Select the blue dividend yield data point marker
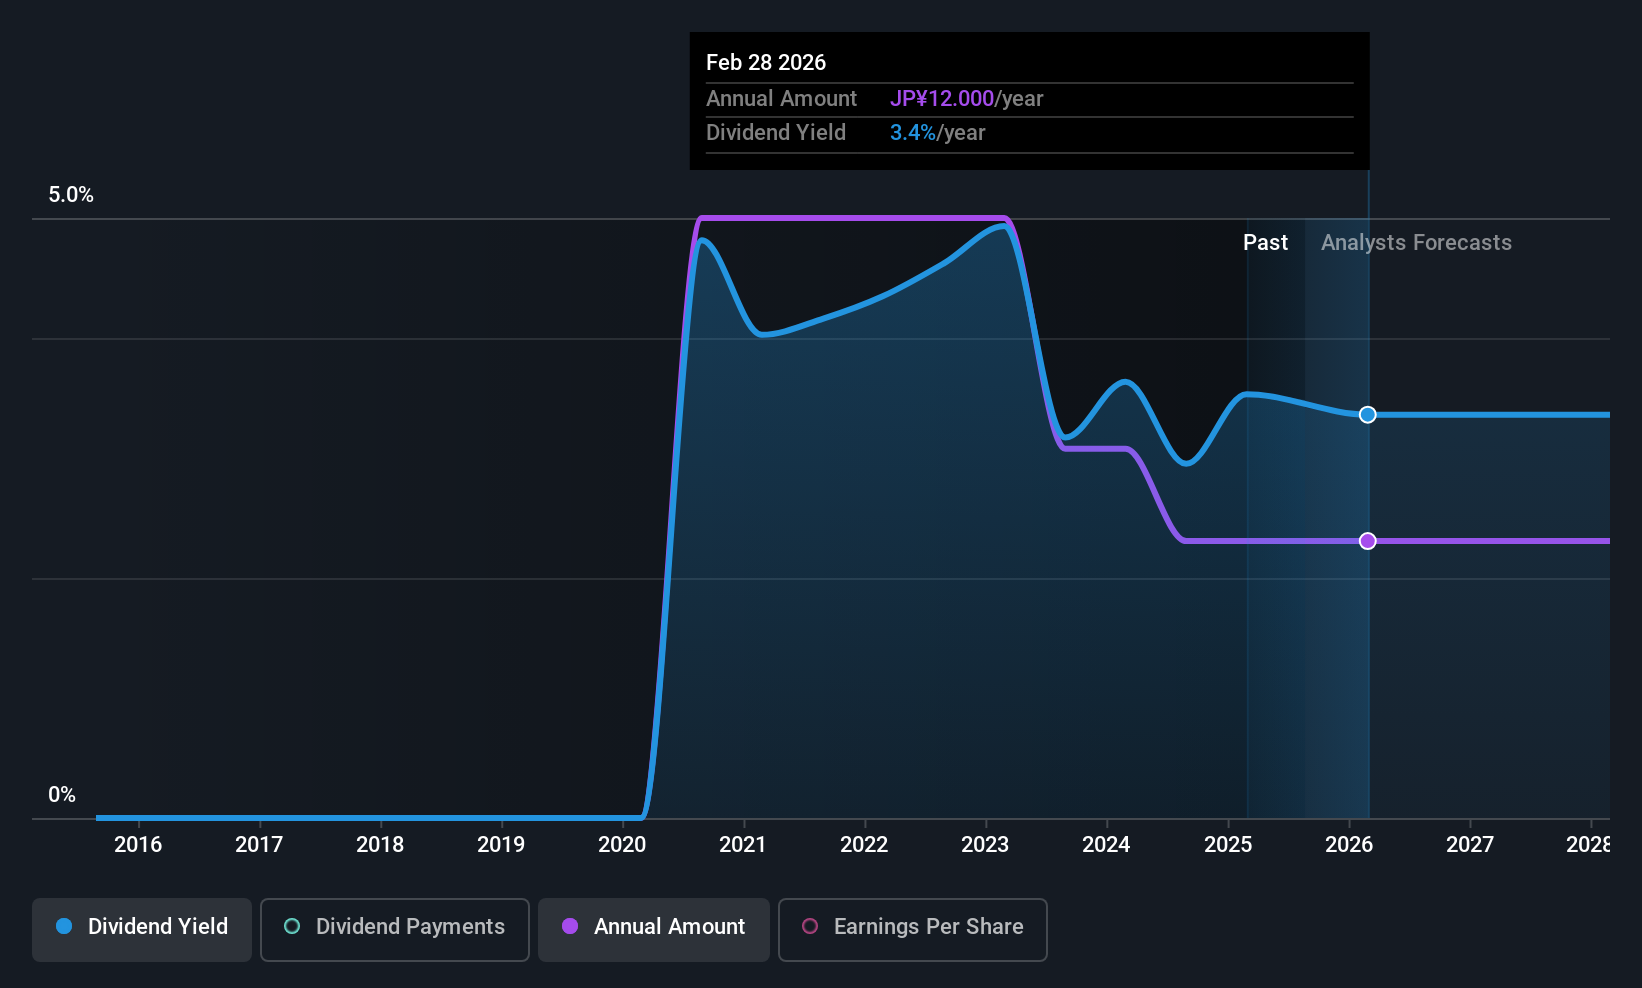Screen dimensions: 1642x988 click(1368, 415)
